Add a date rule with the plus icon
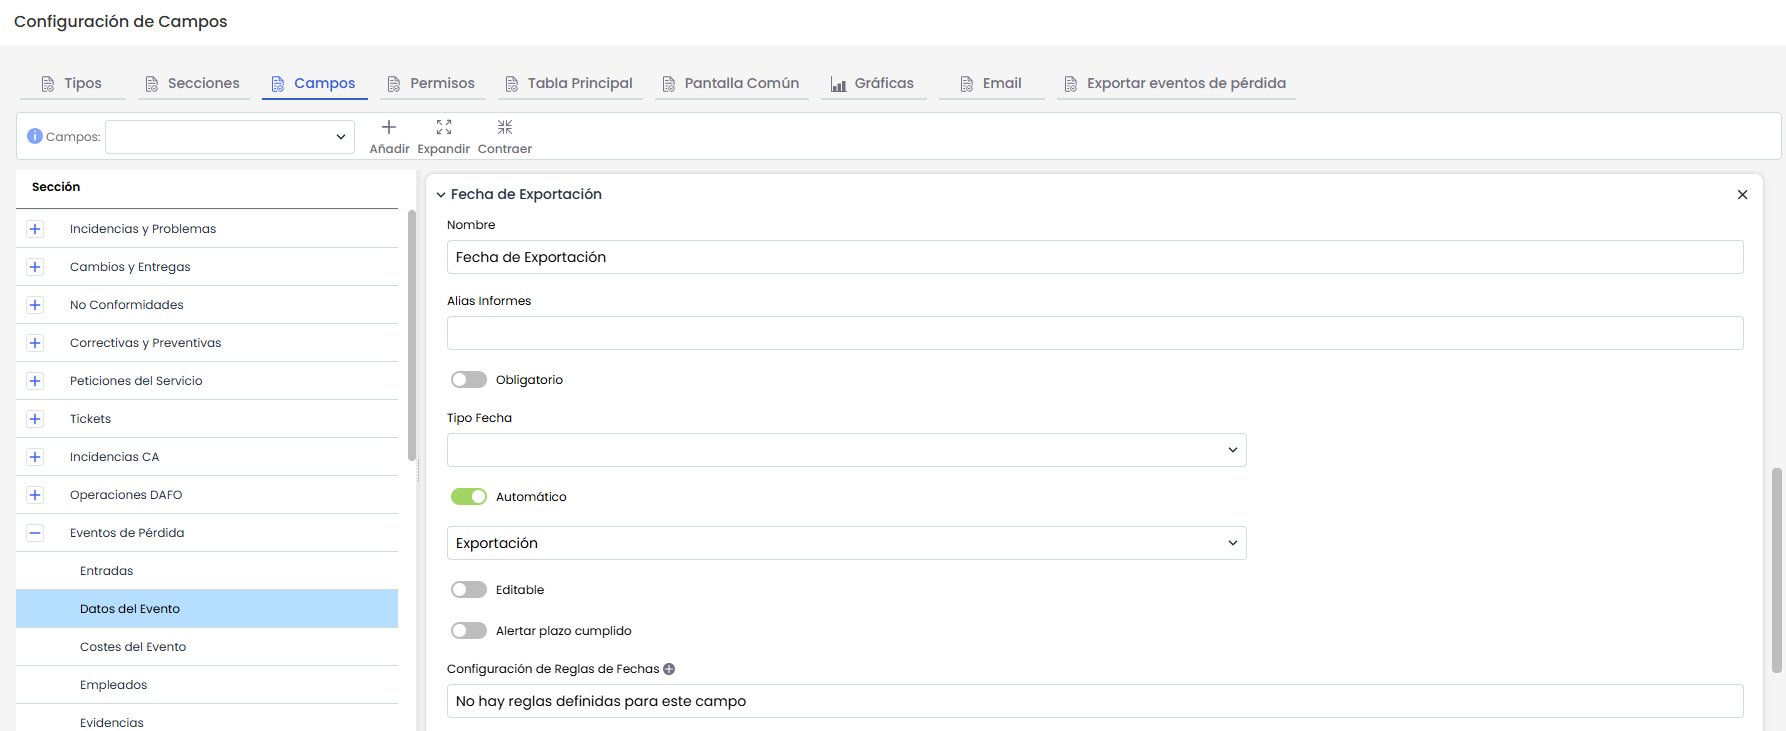This screenshot has width=1786, height=731. (669, 669)
